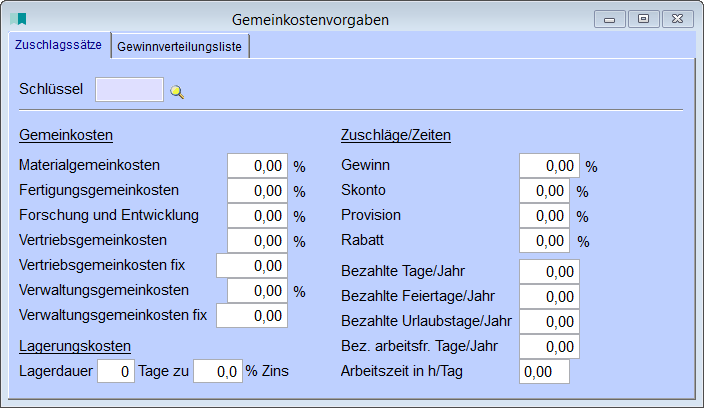Edit the Zins percentage field
This screenshot has width=704, height=408.
(218, 371)
